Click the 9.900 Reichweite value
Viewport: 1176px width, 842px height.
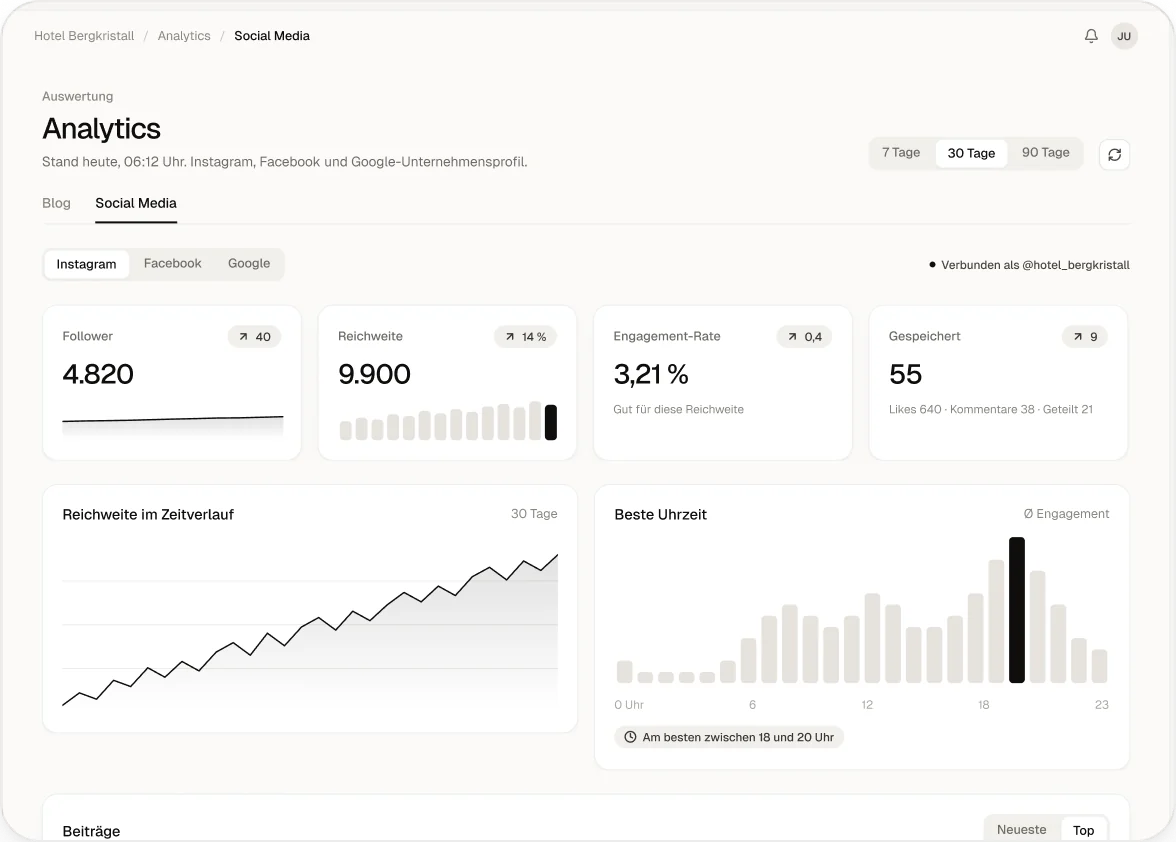coord(374,374)
